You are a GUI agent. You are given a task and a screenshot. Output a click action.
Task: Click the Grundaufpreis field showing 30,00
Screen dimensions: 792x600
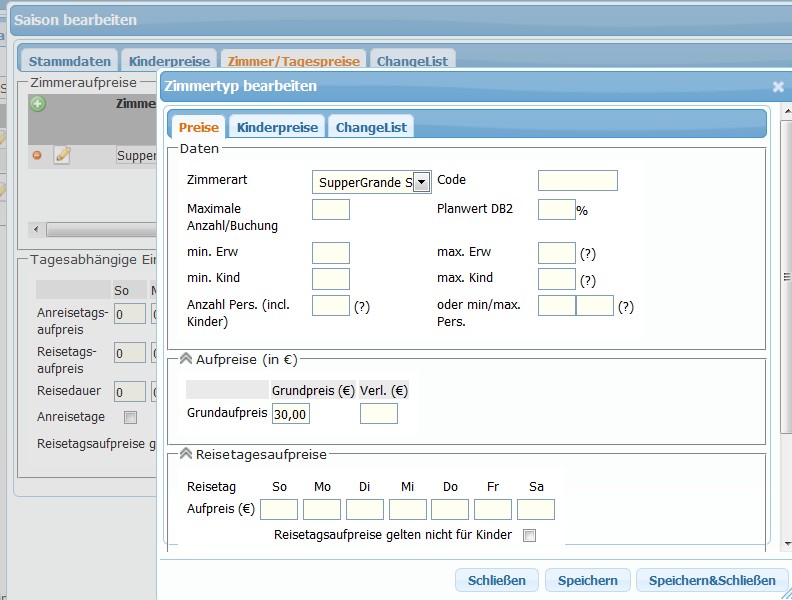pos(291,413)
